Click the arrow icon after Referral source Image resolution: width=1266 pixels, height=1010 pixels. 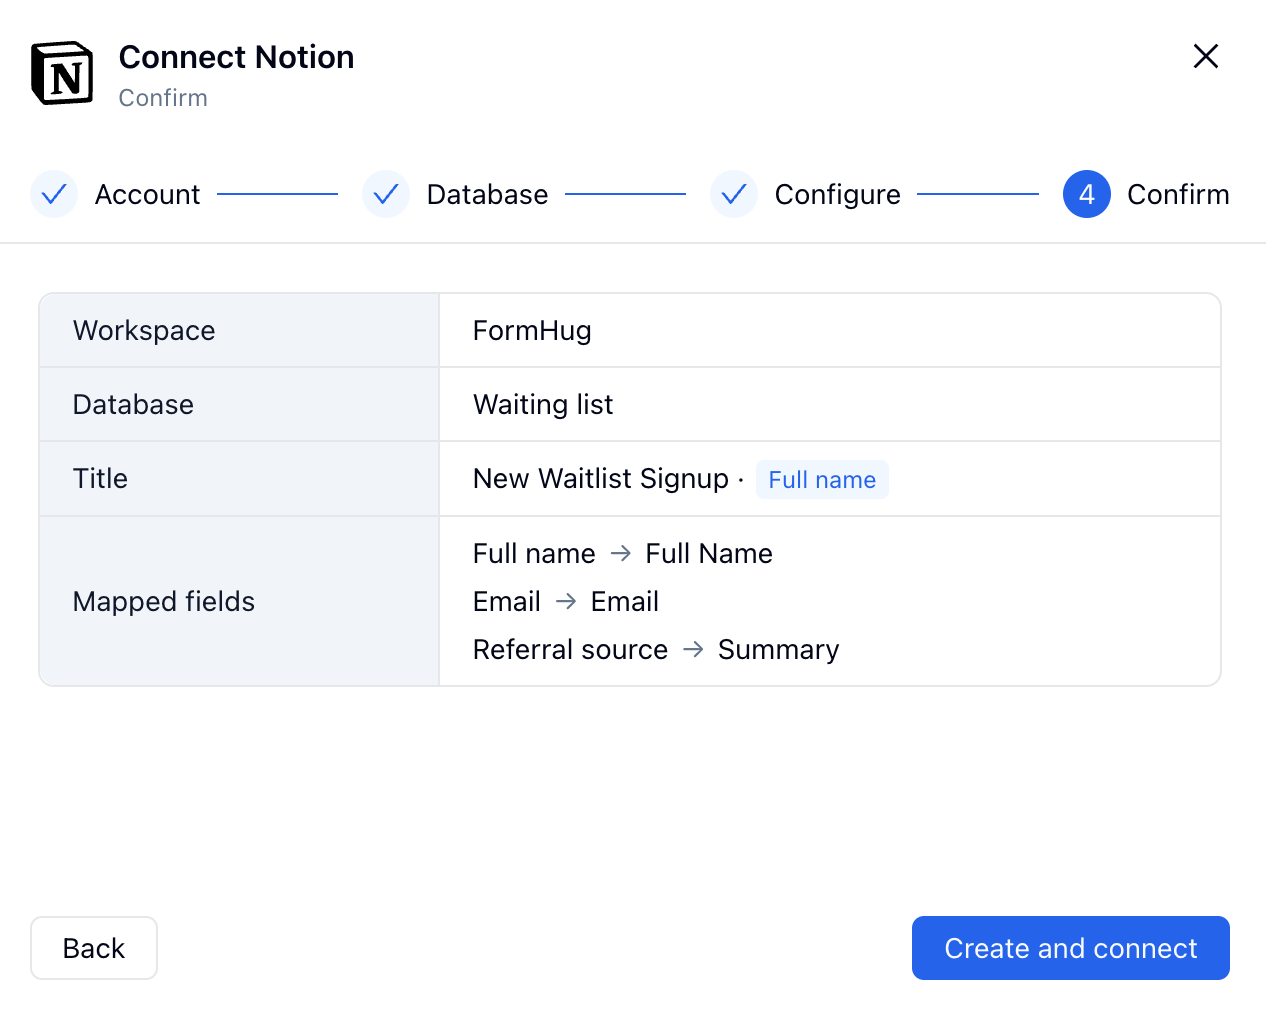coord(693,649)
